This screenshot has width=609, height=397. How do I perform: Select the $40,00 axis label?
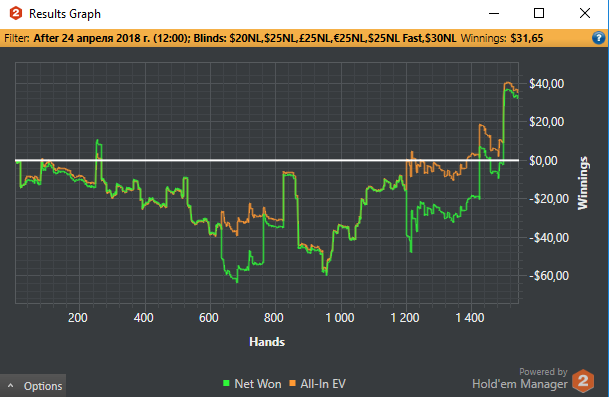546,84
